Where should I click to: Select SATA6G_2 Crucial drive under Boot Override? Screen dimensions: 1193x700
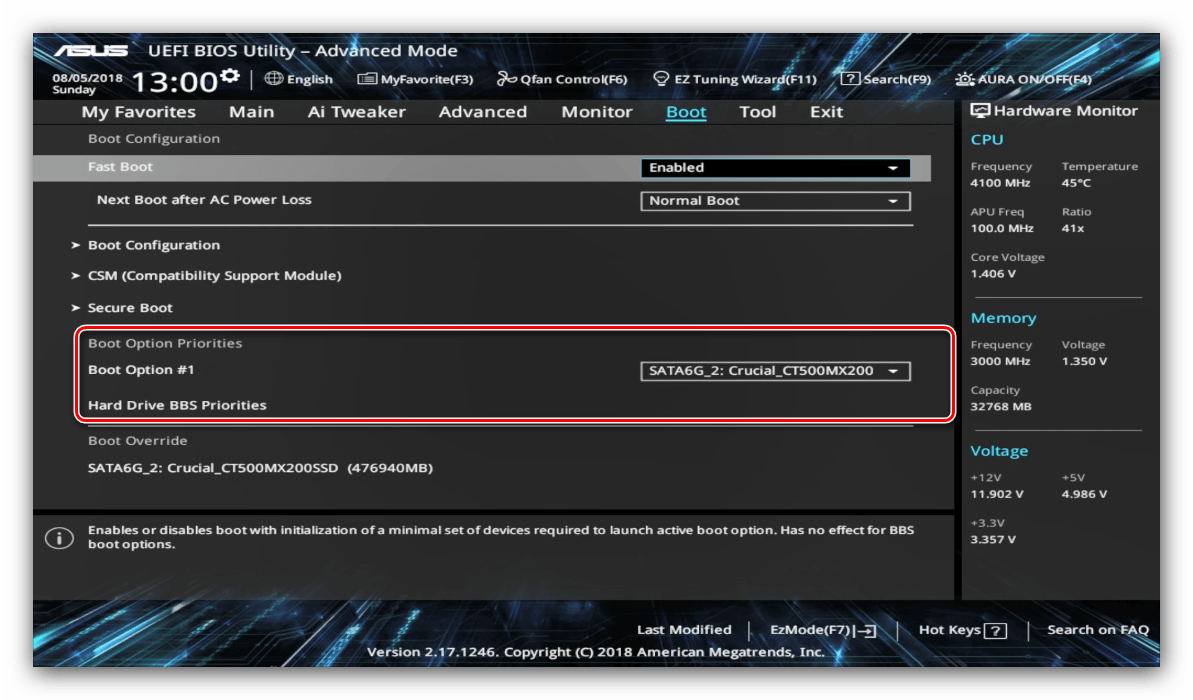(x=260, y=468)
